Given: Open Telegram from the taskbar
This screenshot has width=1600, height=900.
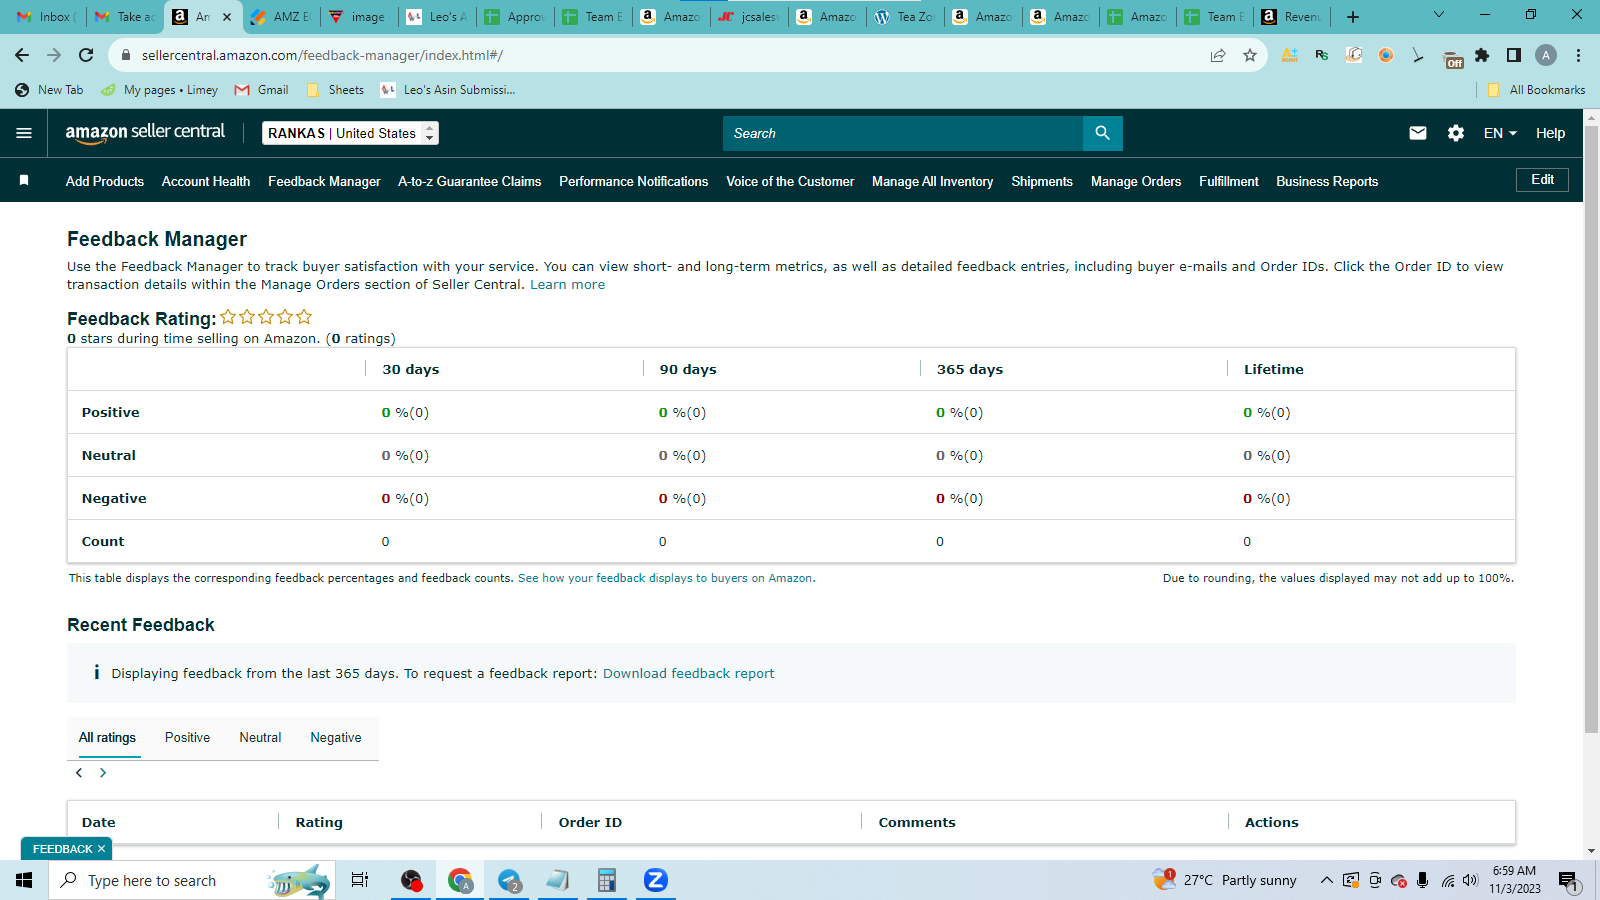Looking at the screenshot, I should (509, 880).
